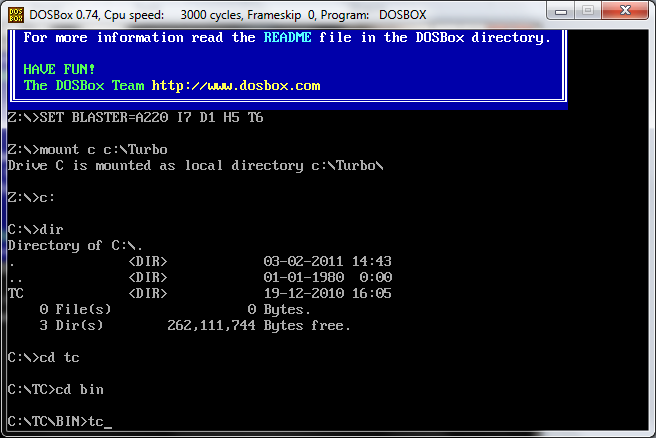The width and height of the screenshot is (656, 438).
Task: Click 'For more information read the' text
Action: pyautogui.click(x=139, y=38)
